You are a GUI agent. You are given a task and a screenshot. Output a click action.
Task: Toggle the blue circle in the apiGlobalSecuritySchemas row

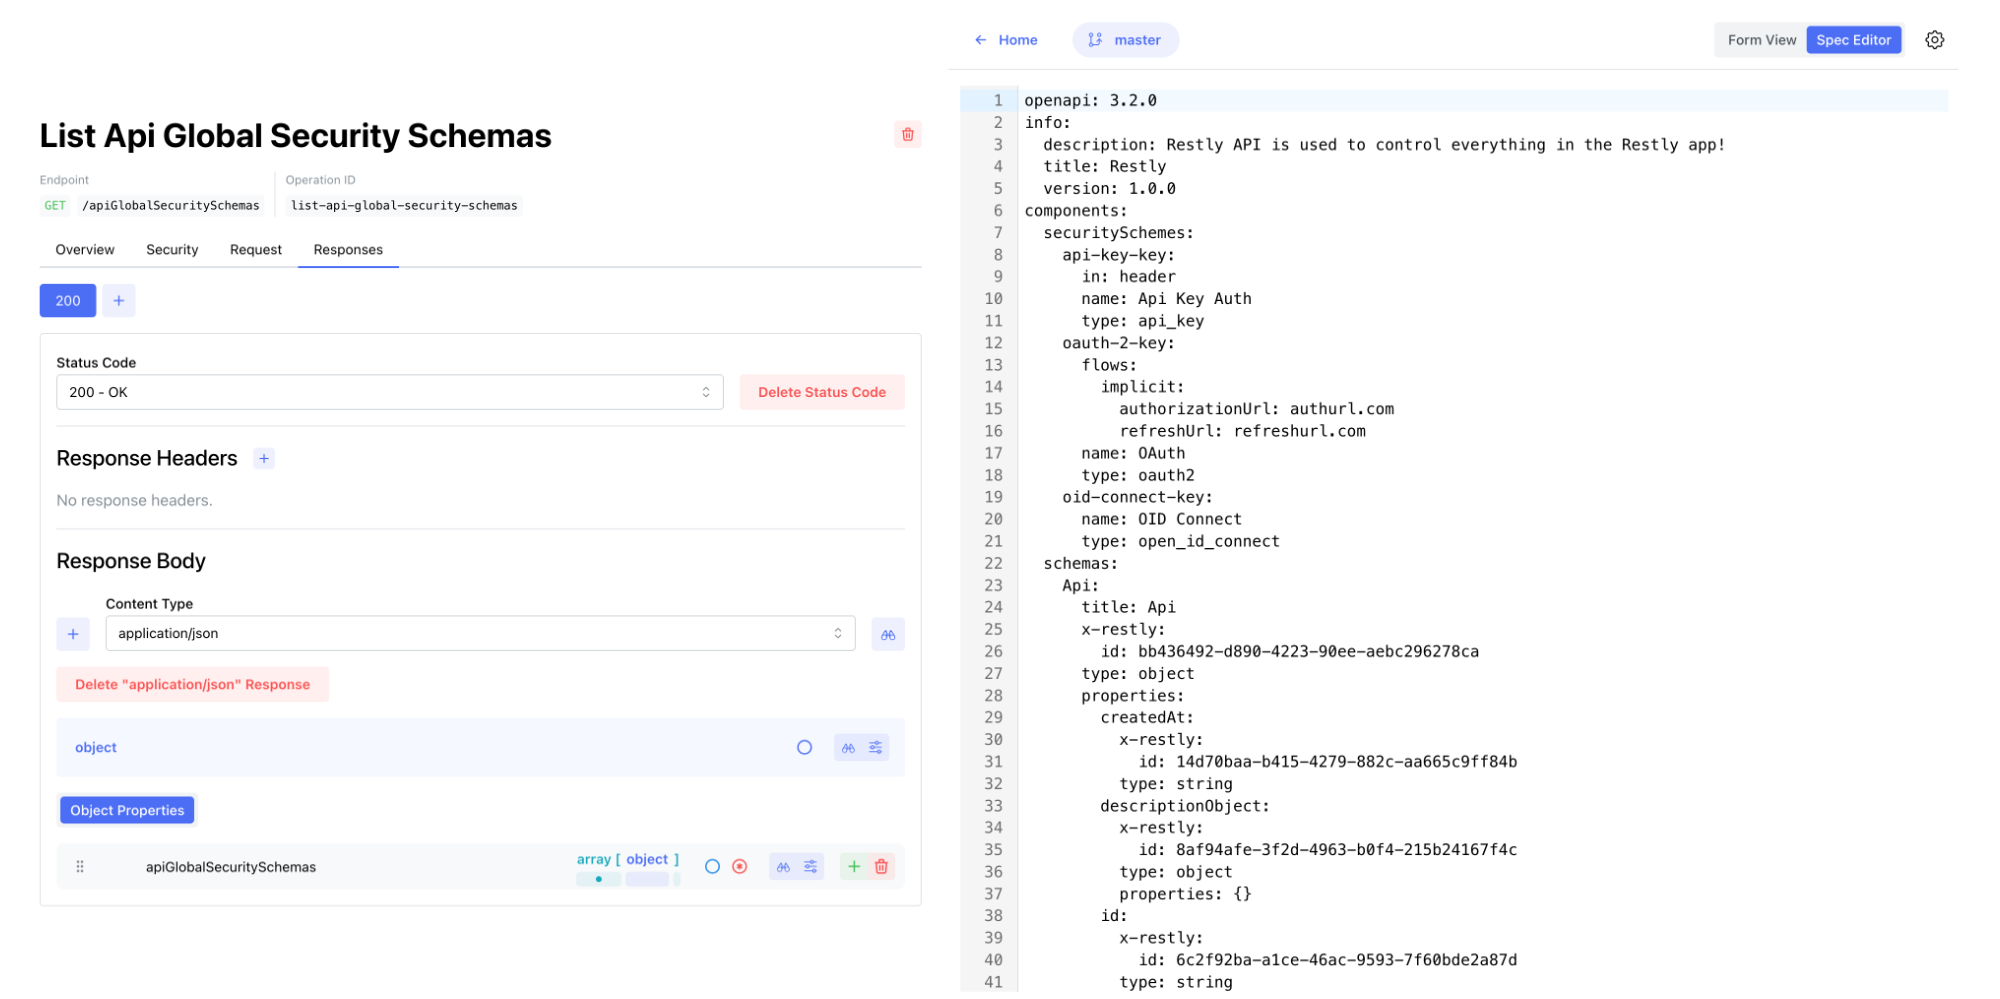[712, 866]
